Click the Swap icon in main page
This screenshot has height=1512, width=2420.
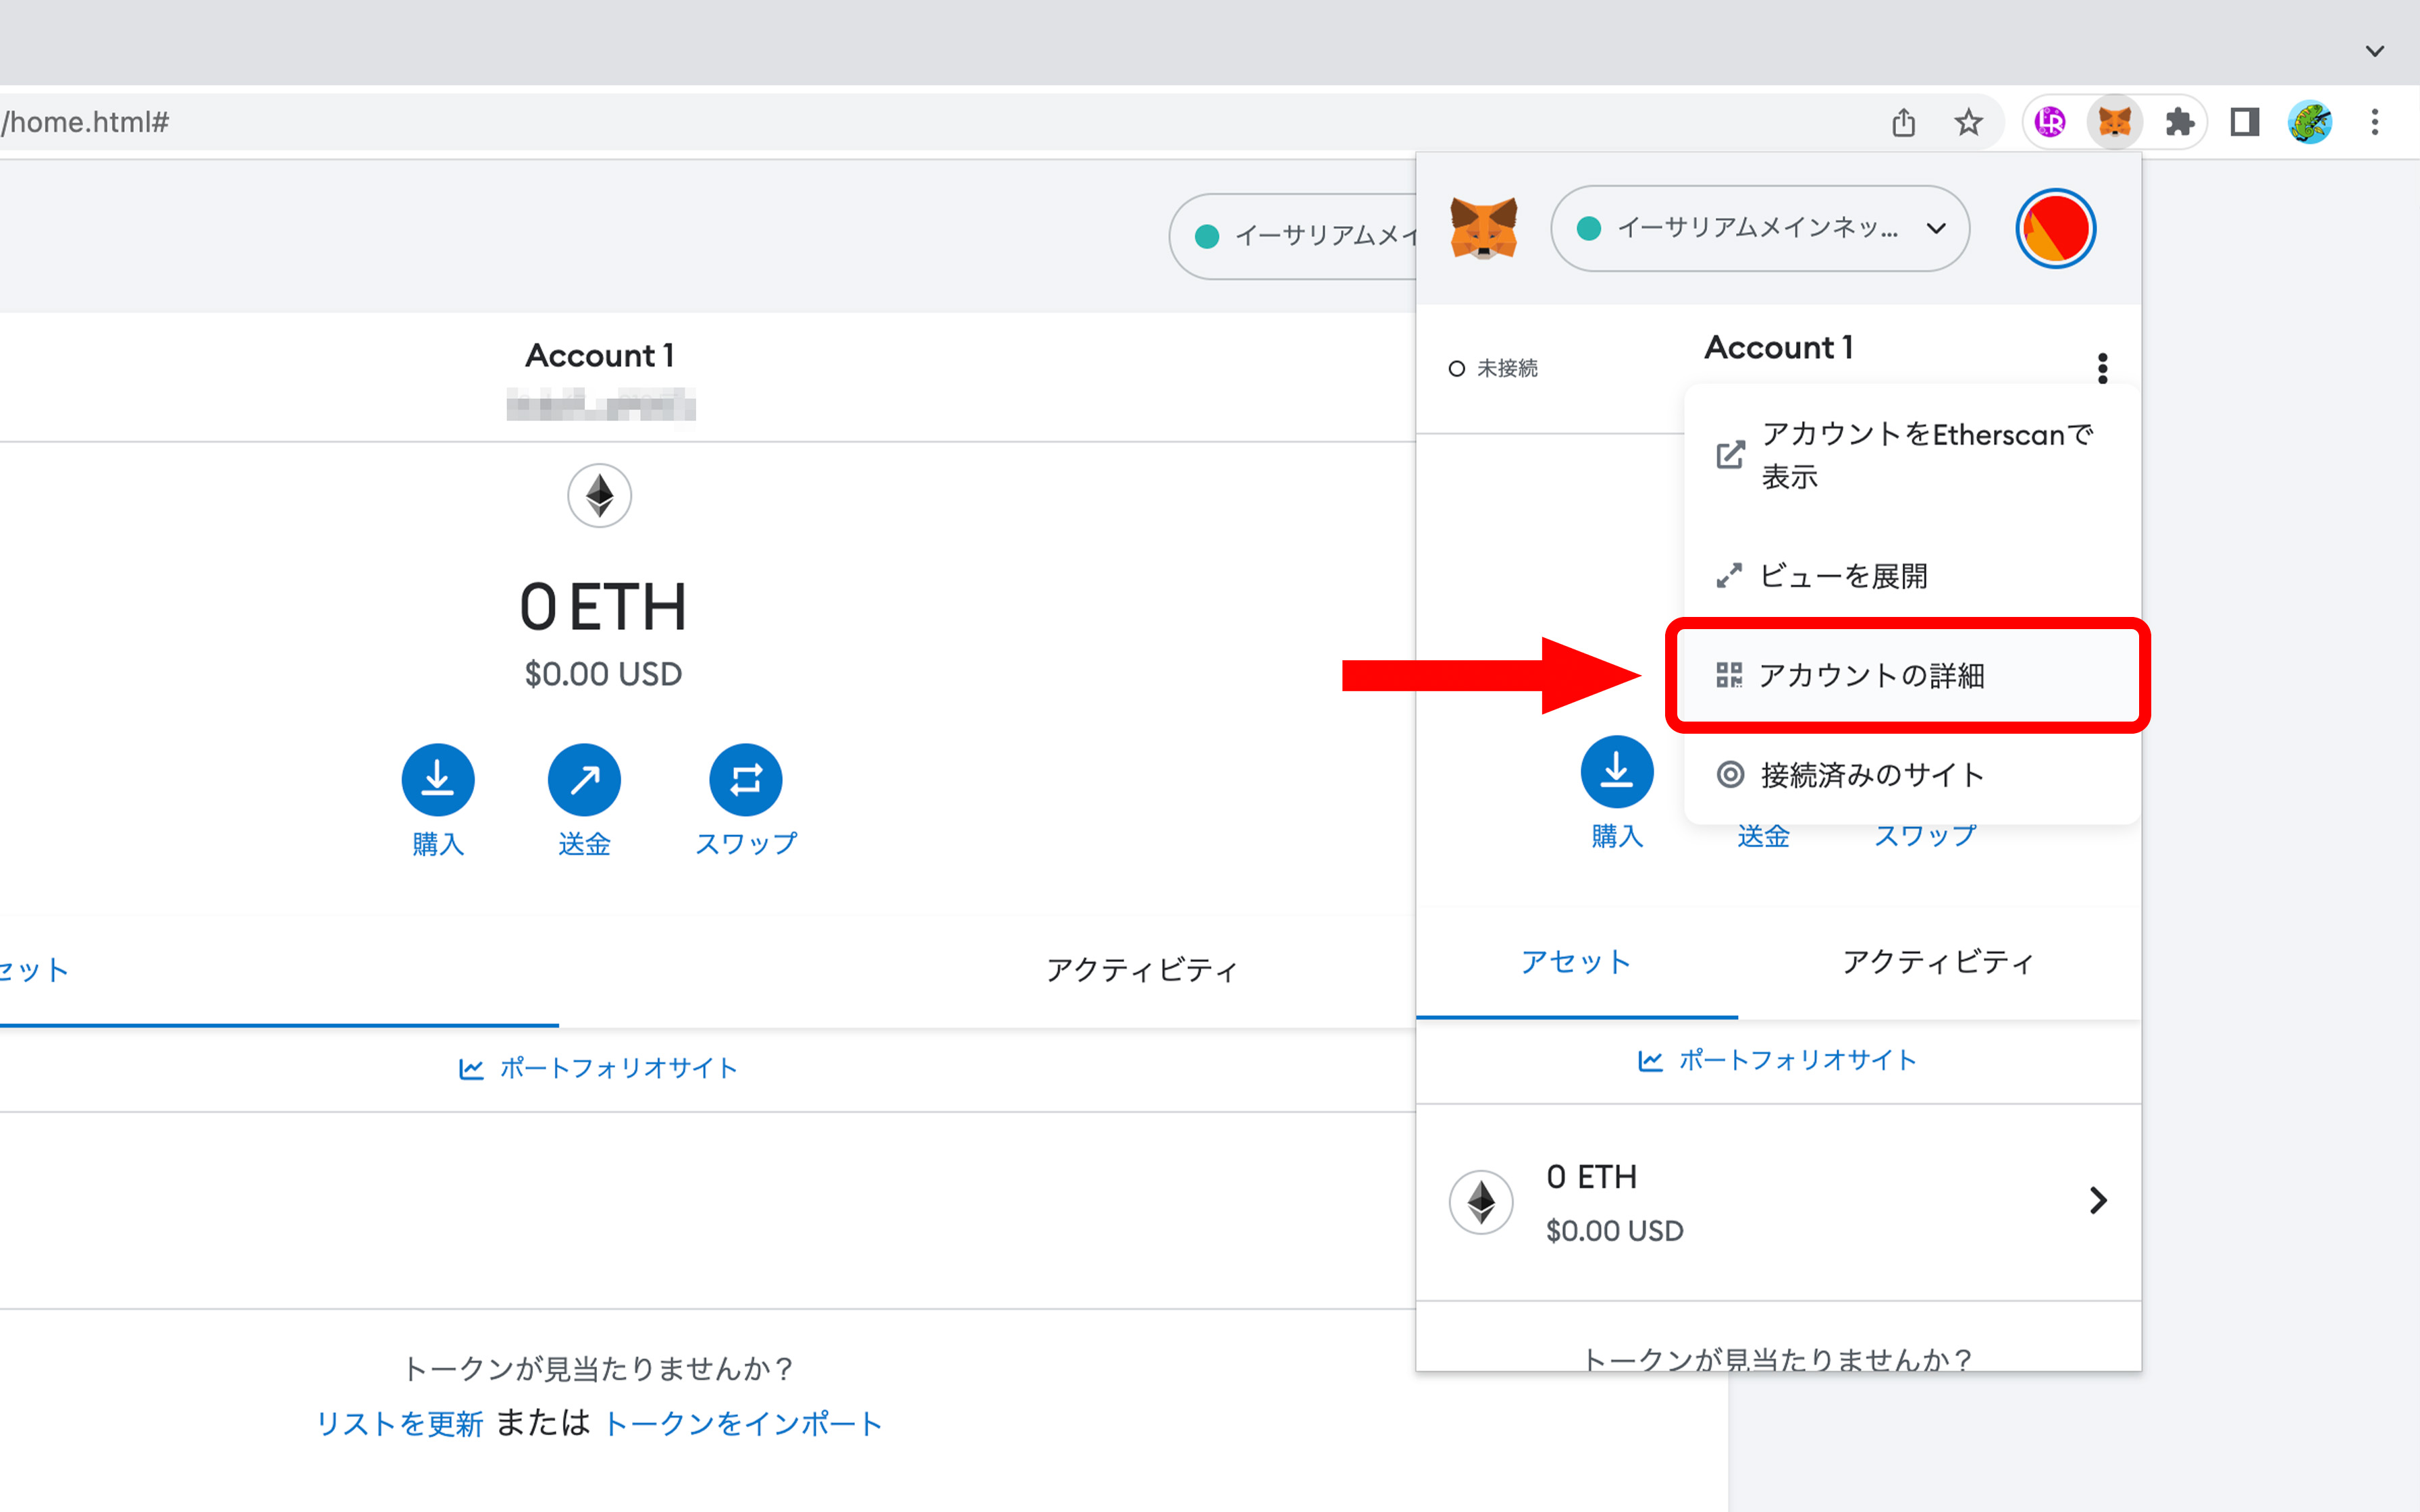coord(745,779)
